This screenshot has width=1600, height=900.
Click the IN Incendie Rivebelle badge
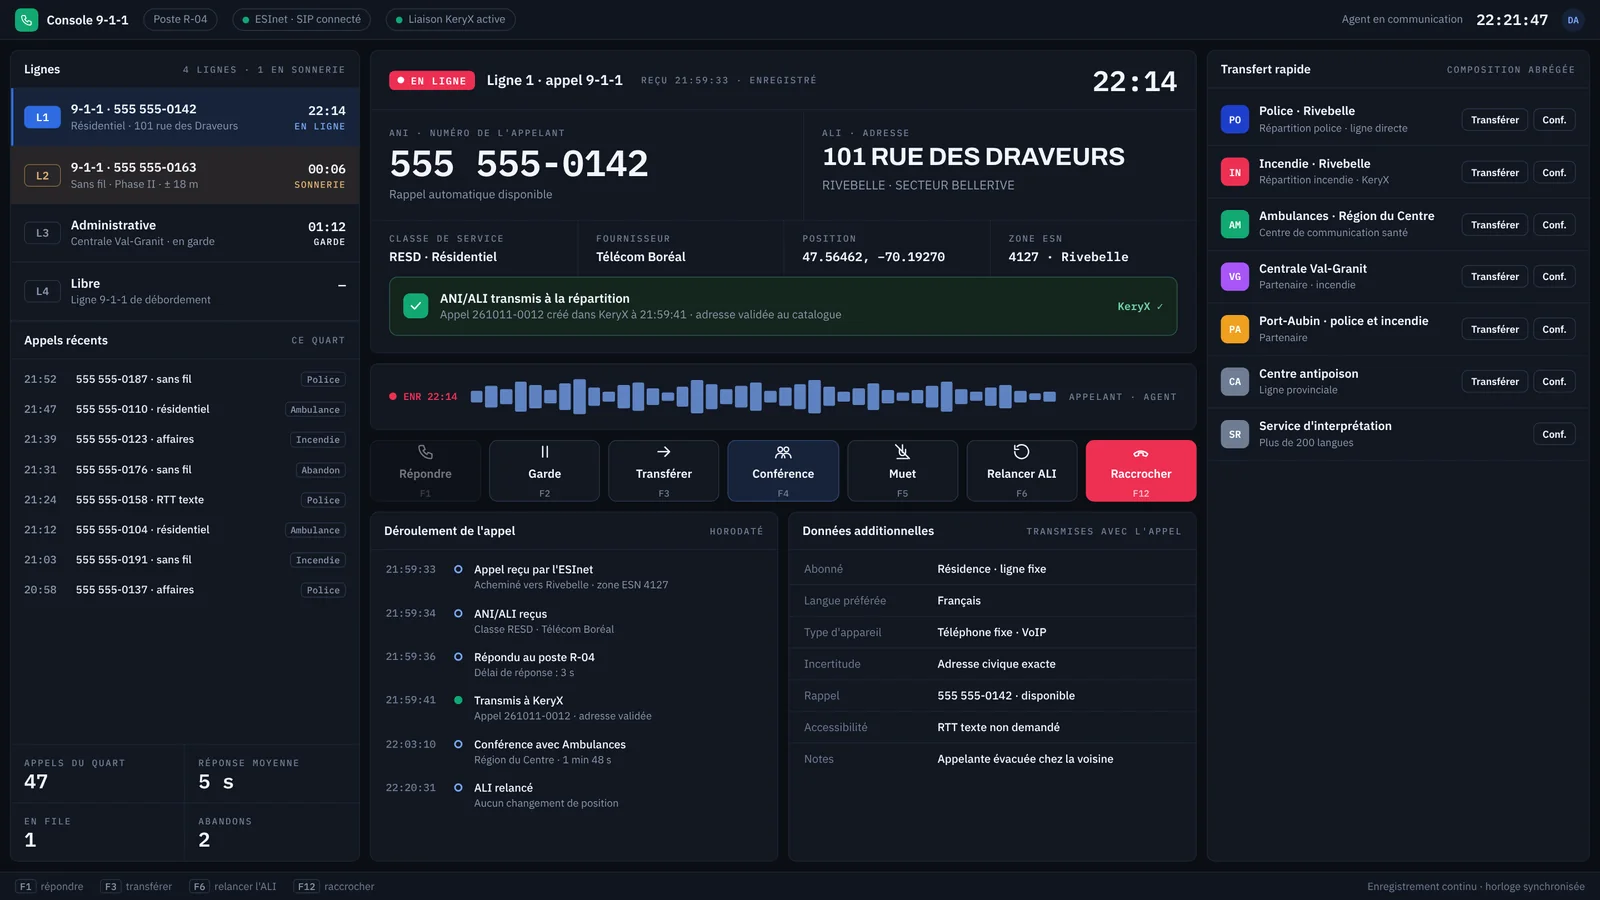tap(1235, 172)
